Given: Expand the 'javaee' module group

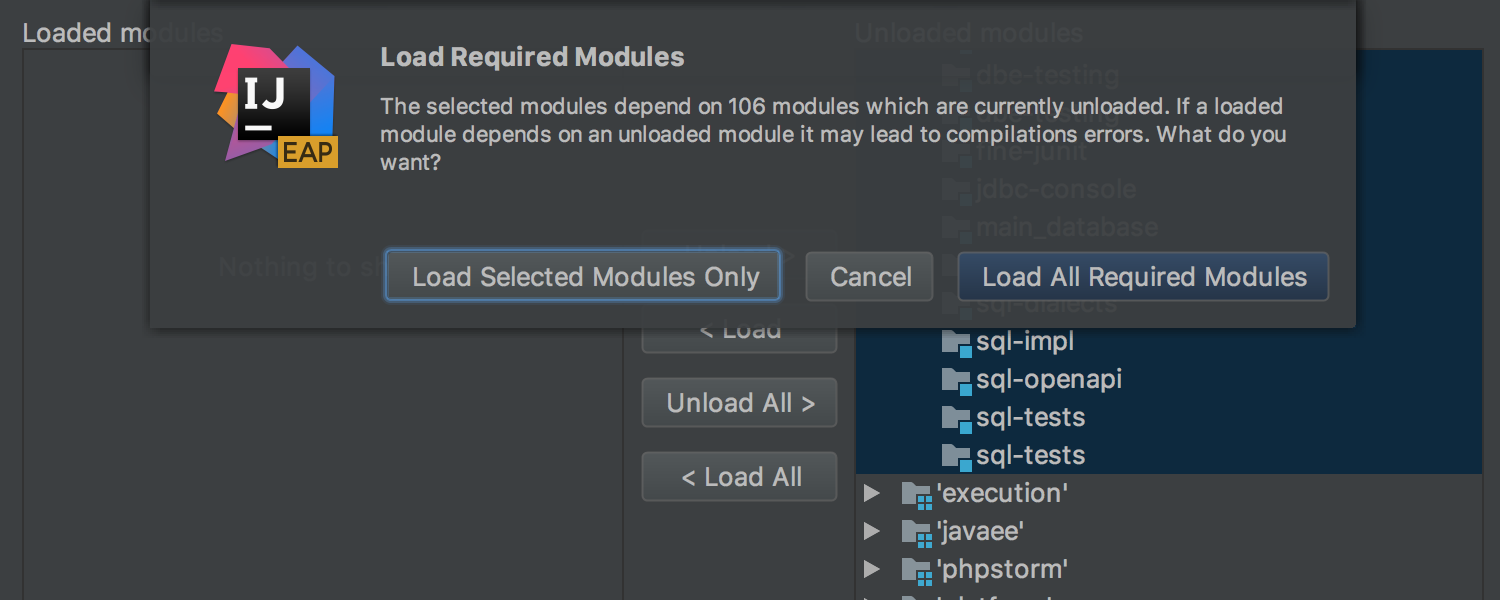Looking at the screenshot, I should click(x=871, y=531).
